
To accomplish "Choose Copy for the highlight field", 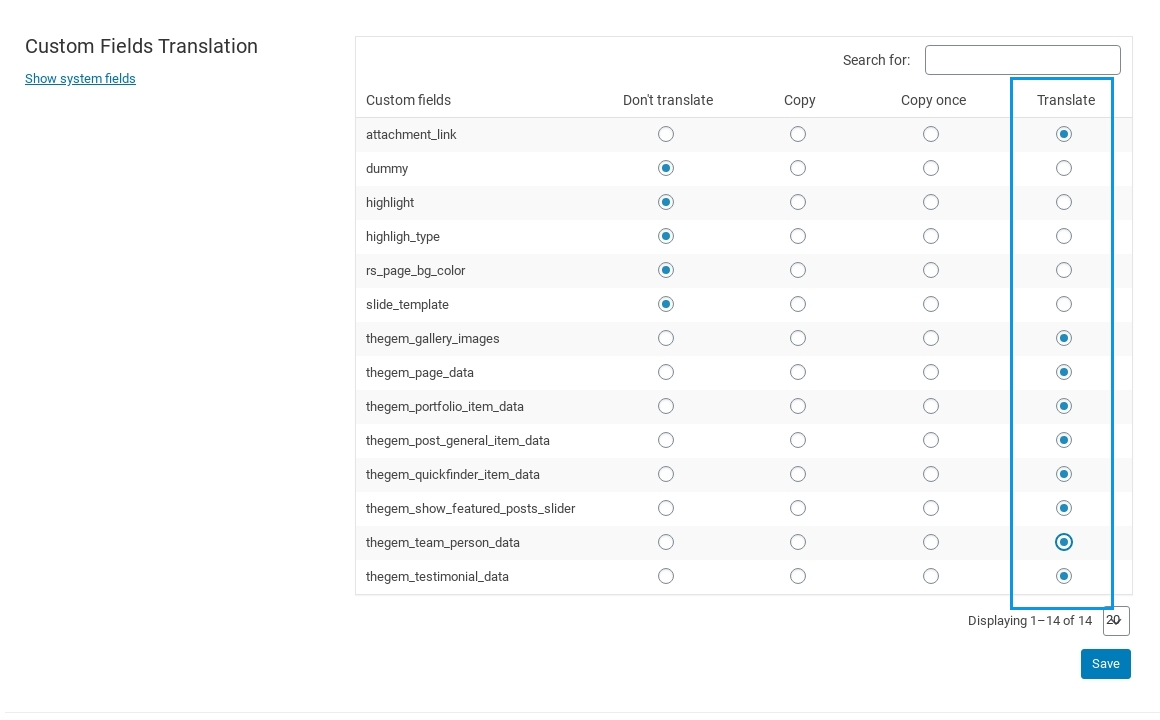I will click(798, 202).
